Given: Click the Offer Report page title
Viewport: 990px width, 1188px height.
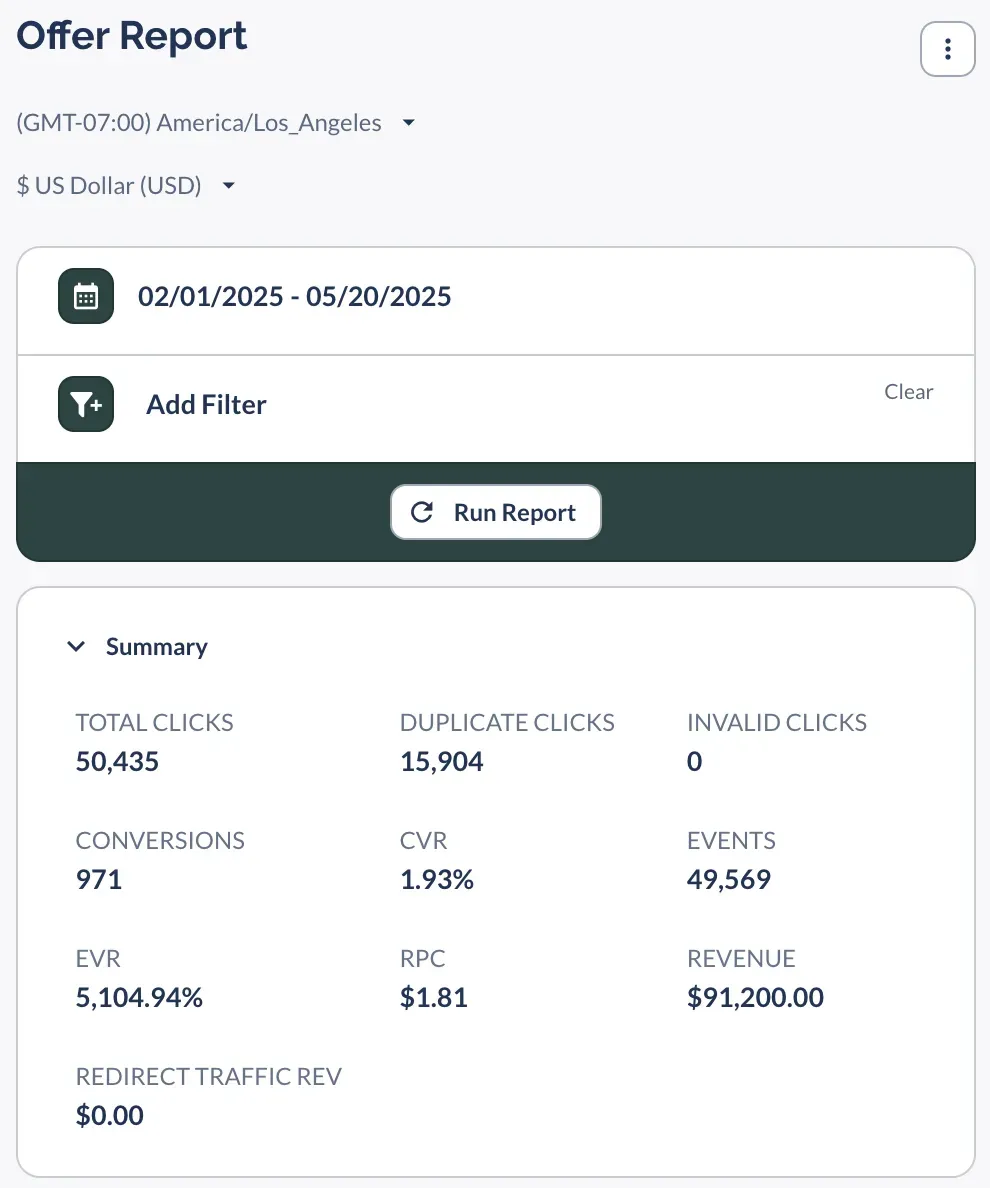Looking at the screenshot, I should 132,36.
